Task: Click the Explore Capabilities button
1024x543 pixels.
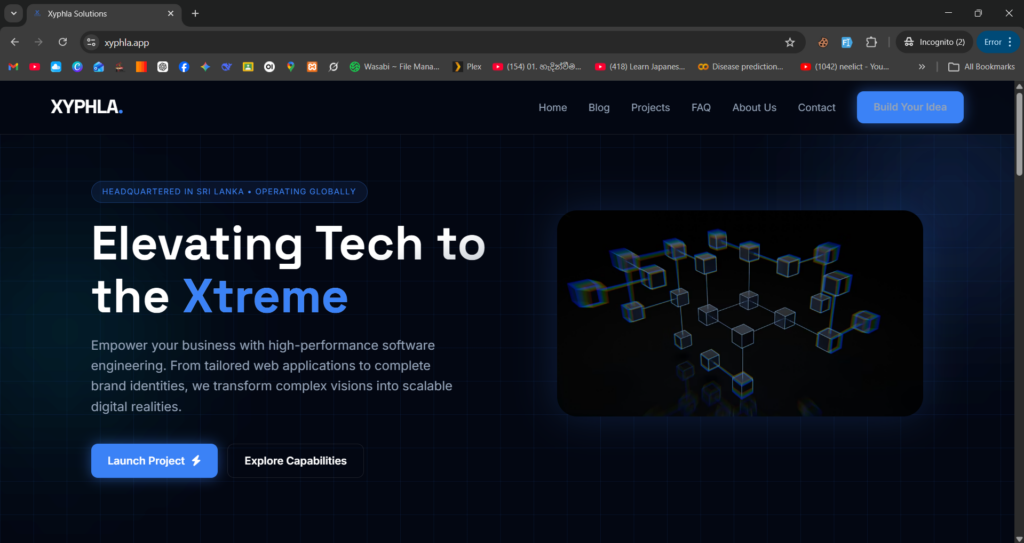Action: click(295, 461)
